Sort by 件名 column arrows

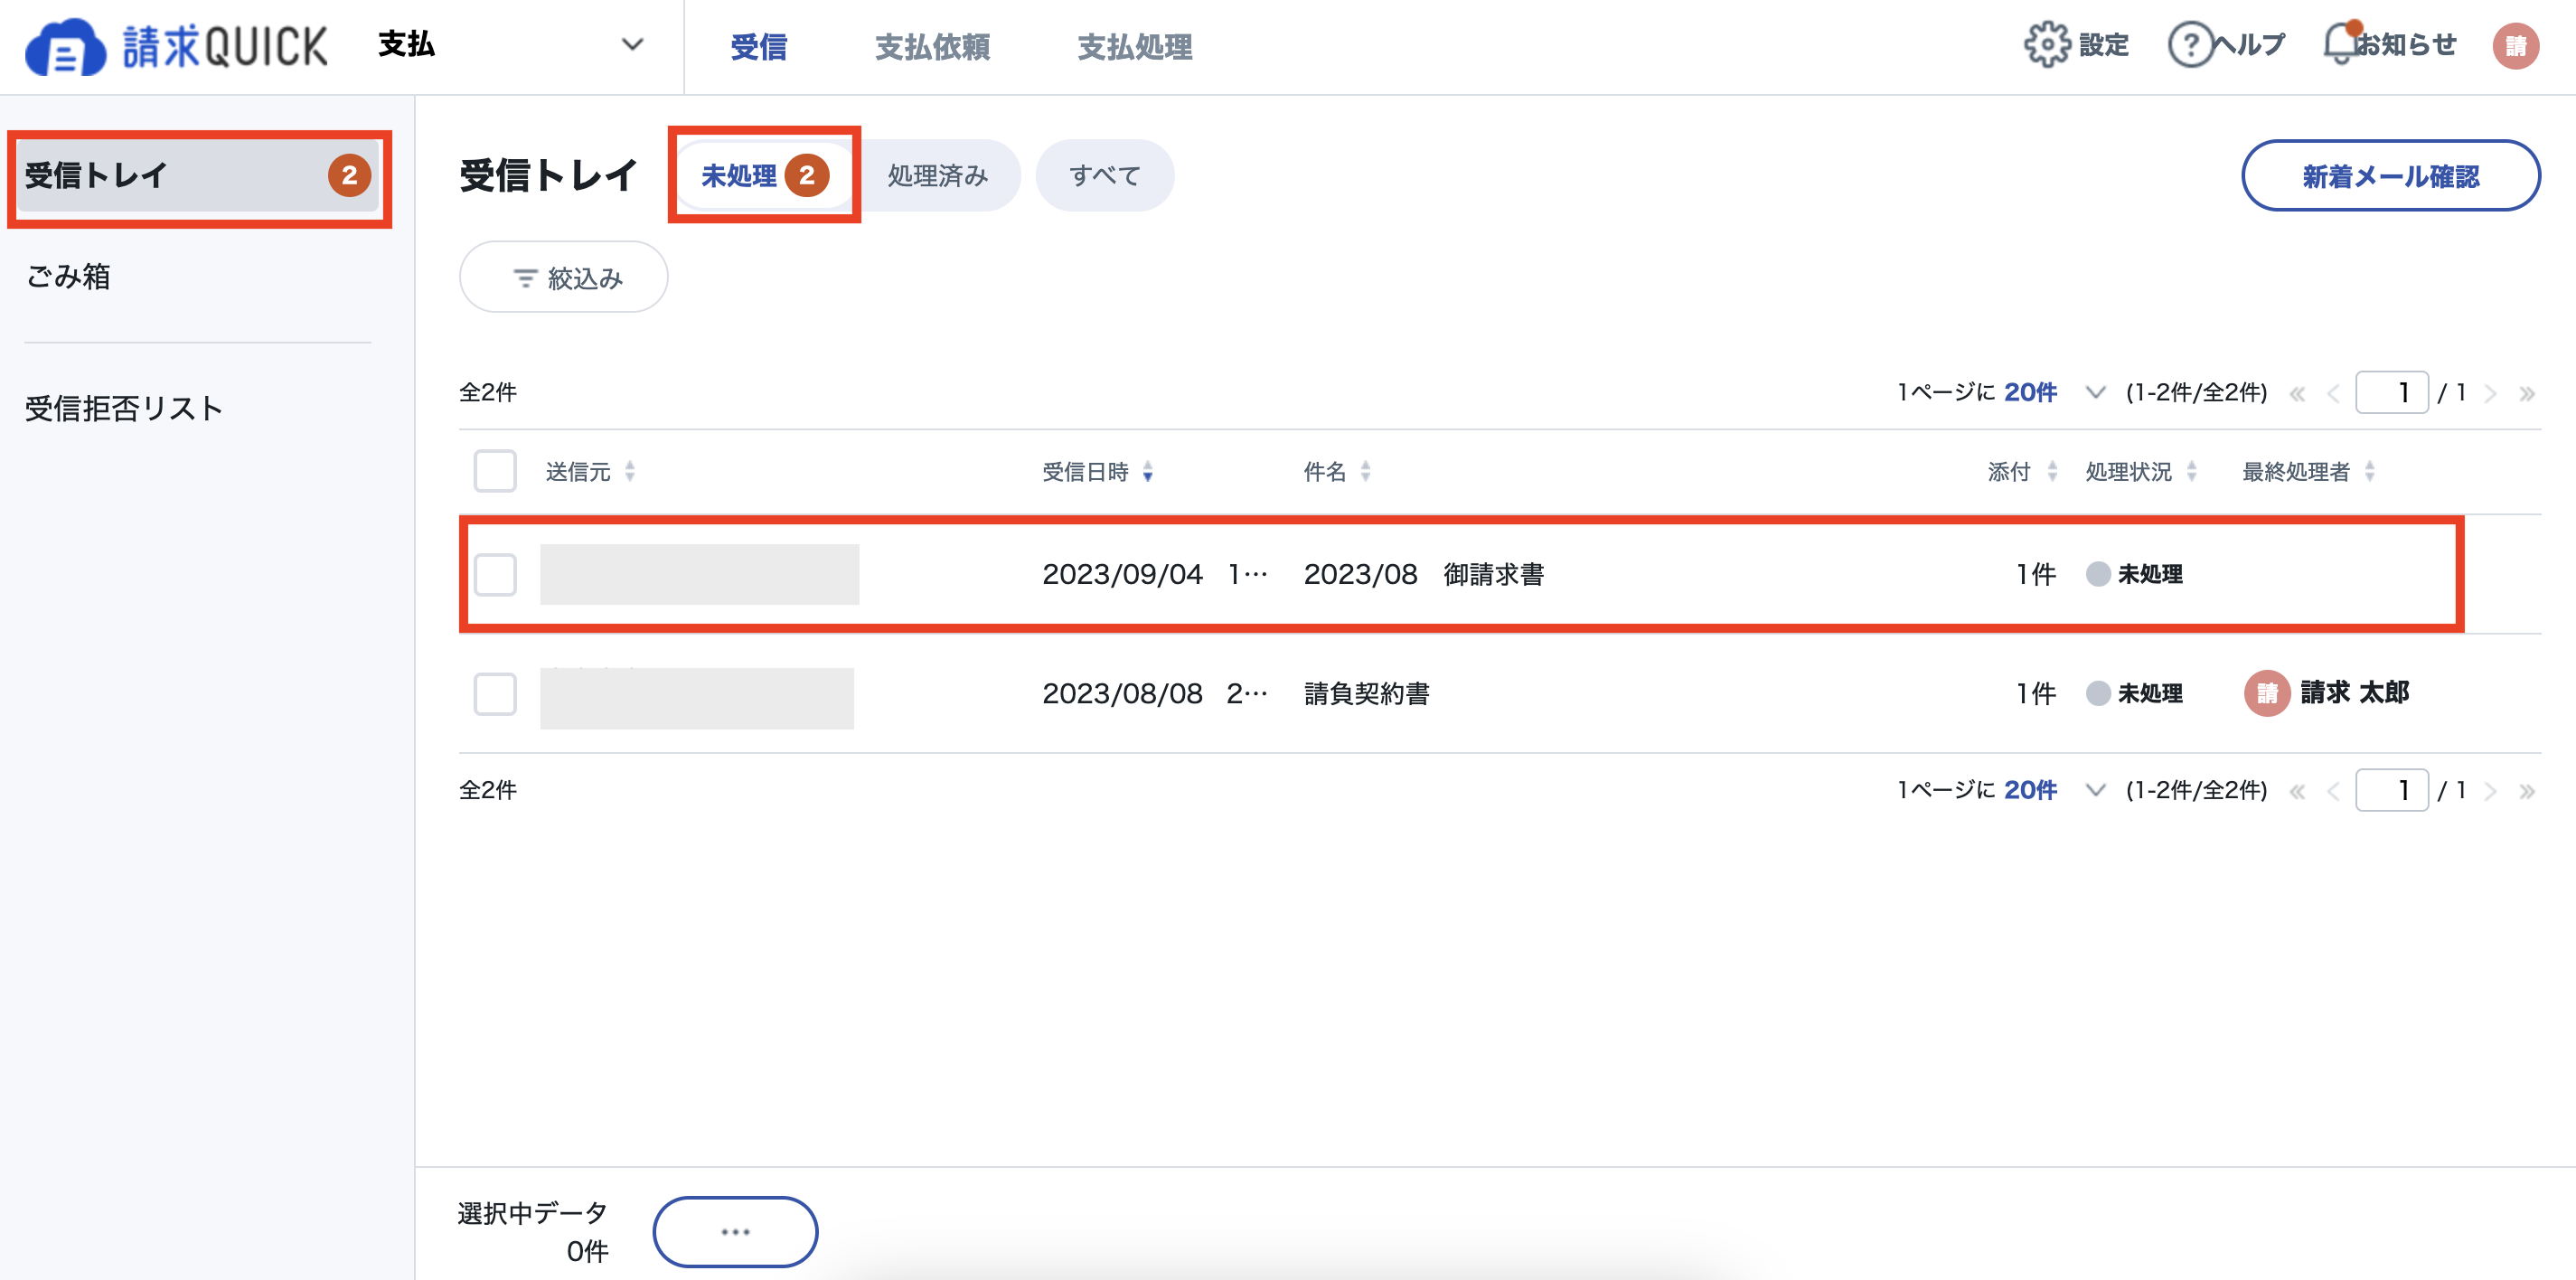click(1366, 472)
